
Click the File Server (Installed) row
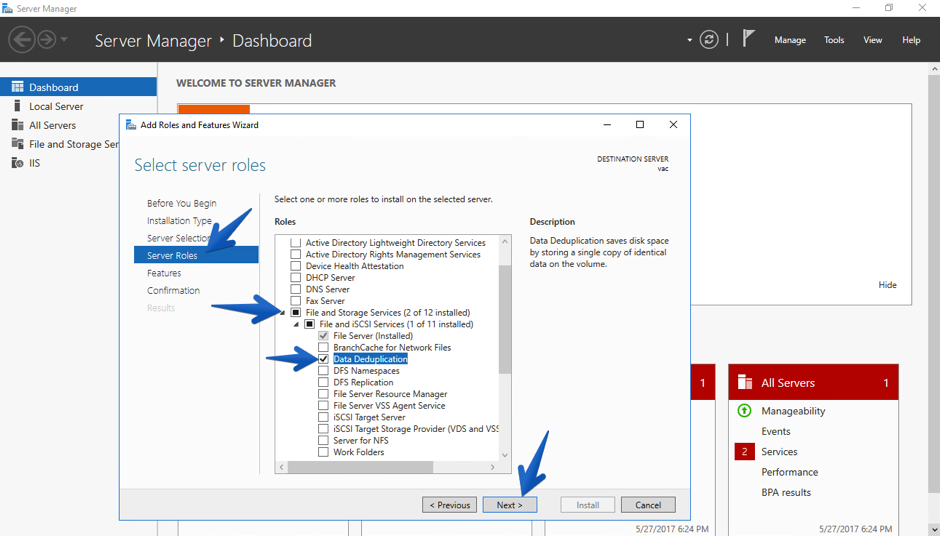373,336
